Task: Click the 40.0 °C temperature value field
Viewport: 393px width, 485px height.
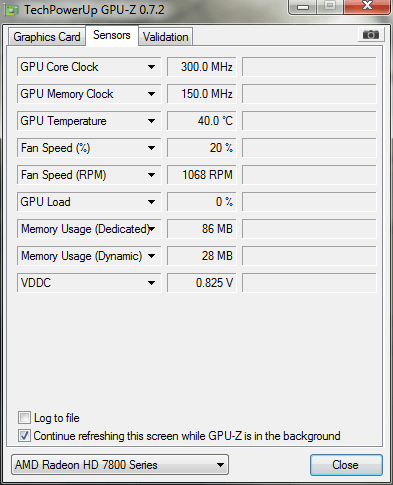Action: (201, 121)
